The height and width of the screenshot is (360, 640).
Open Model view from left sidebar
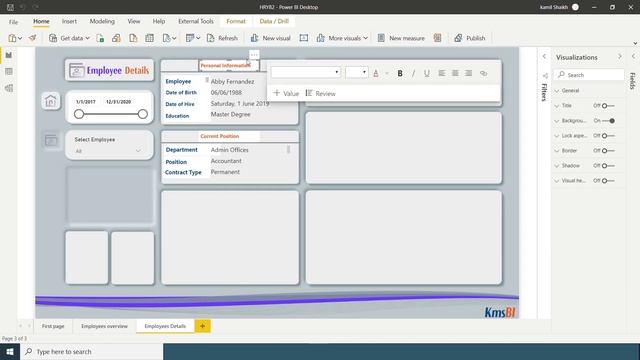tap(9, 88)
